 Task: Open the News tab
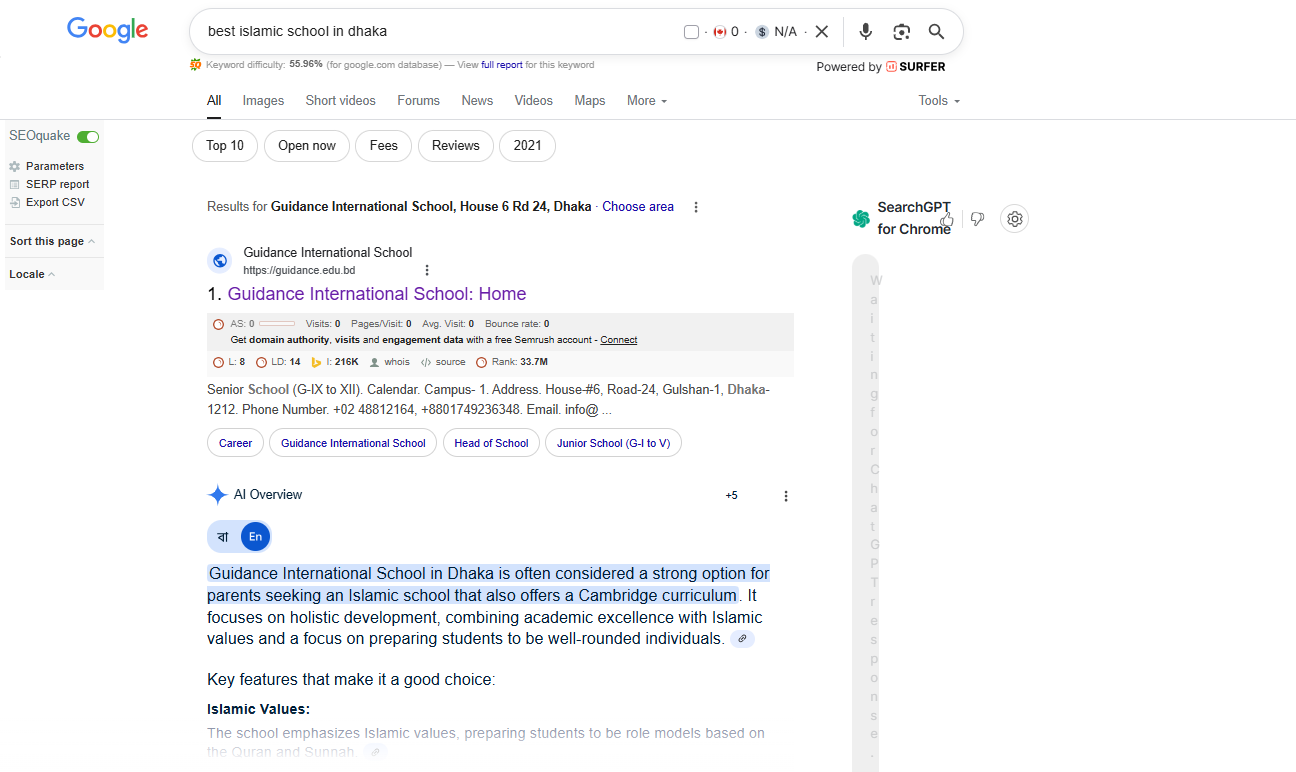(477, 101)
